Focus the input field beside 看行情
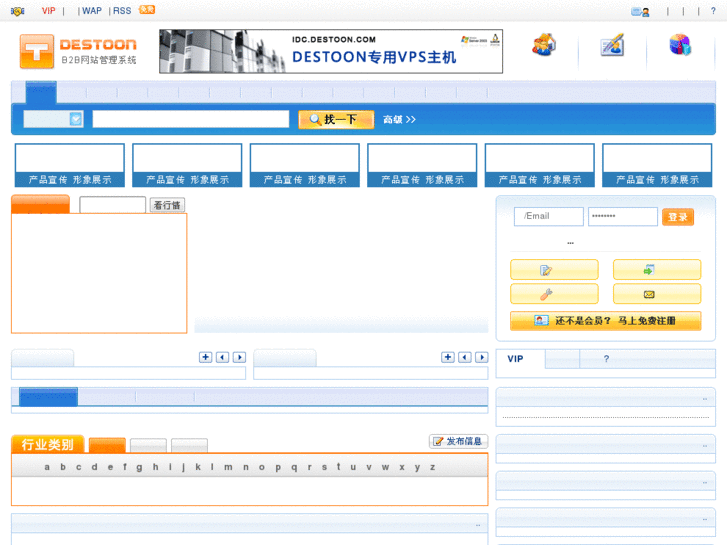Screen dimensions: 727x545 [x=113, y=205]
